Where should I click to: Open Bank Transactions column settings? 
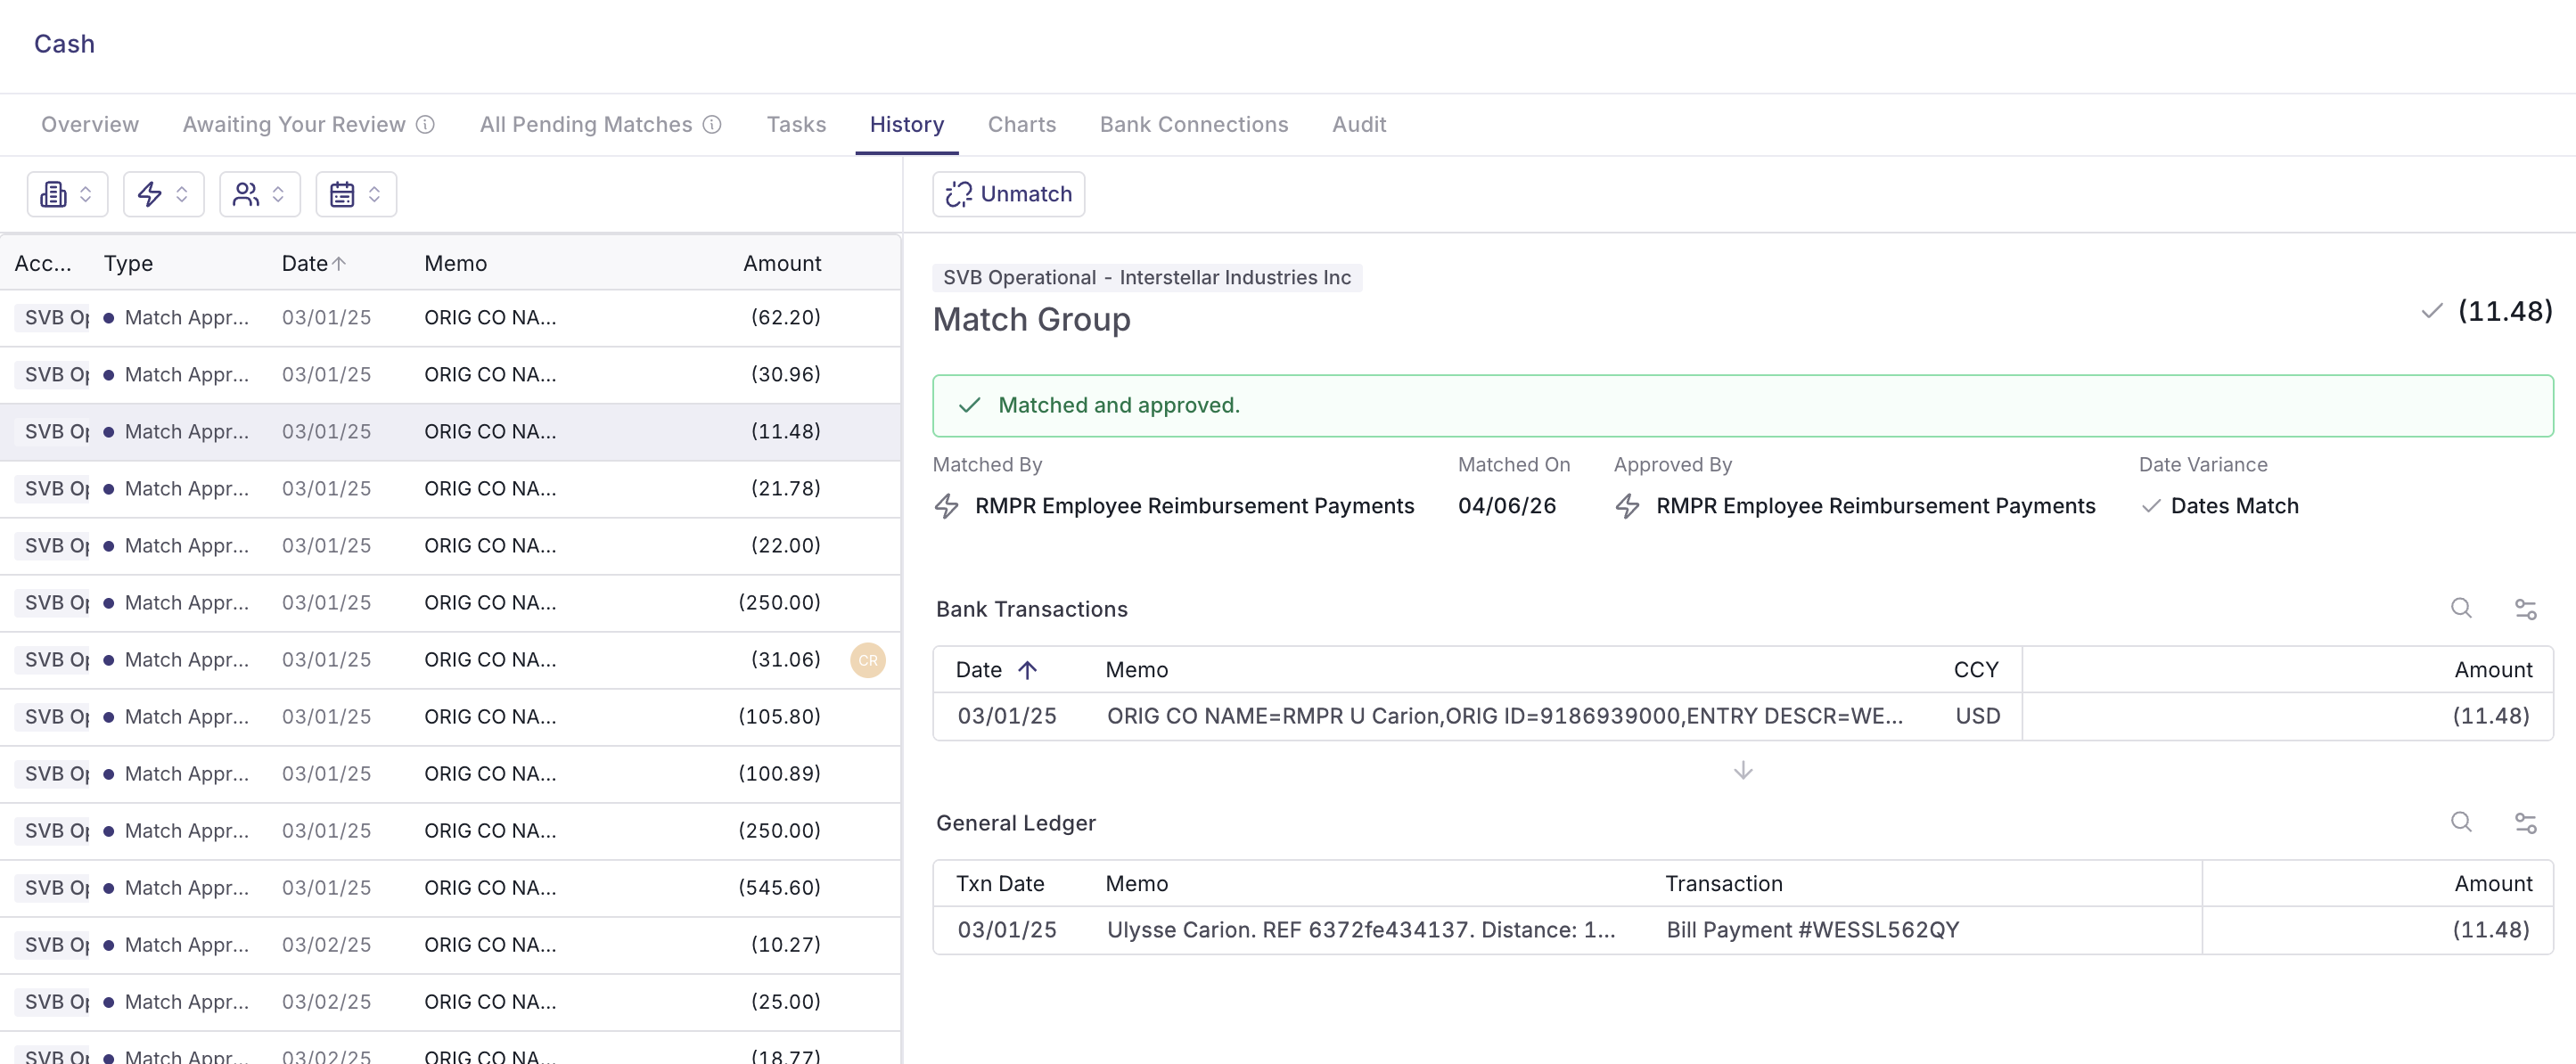tap(2525, 608)
